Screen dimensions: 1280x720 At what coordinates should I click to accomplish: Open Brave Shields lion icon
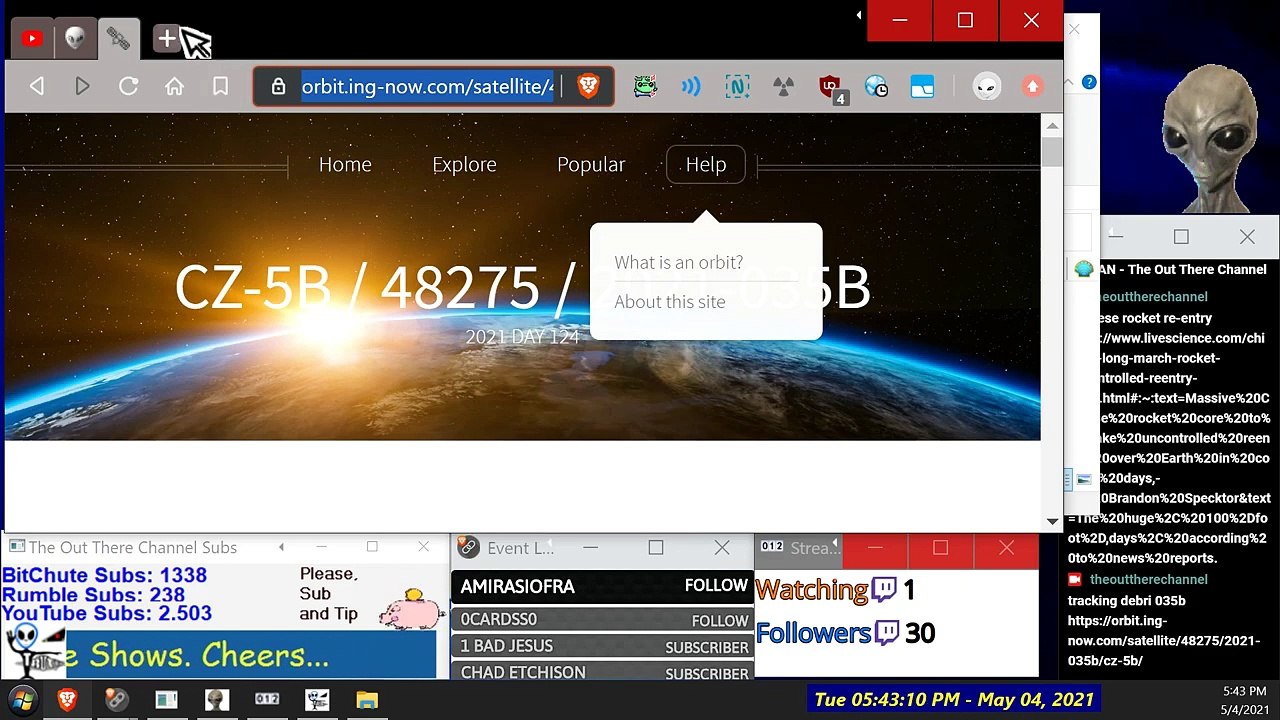click(x=588, y=87)
